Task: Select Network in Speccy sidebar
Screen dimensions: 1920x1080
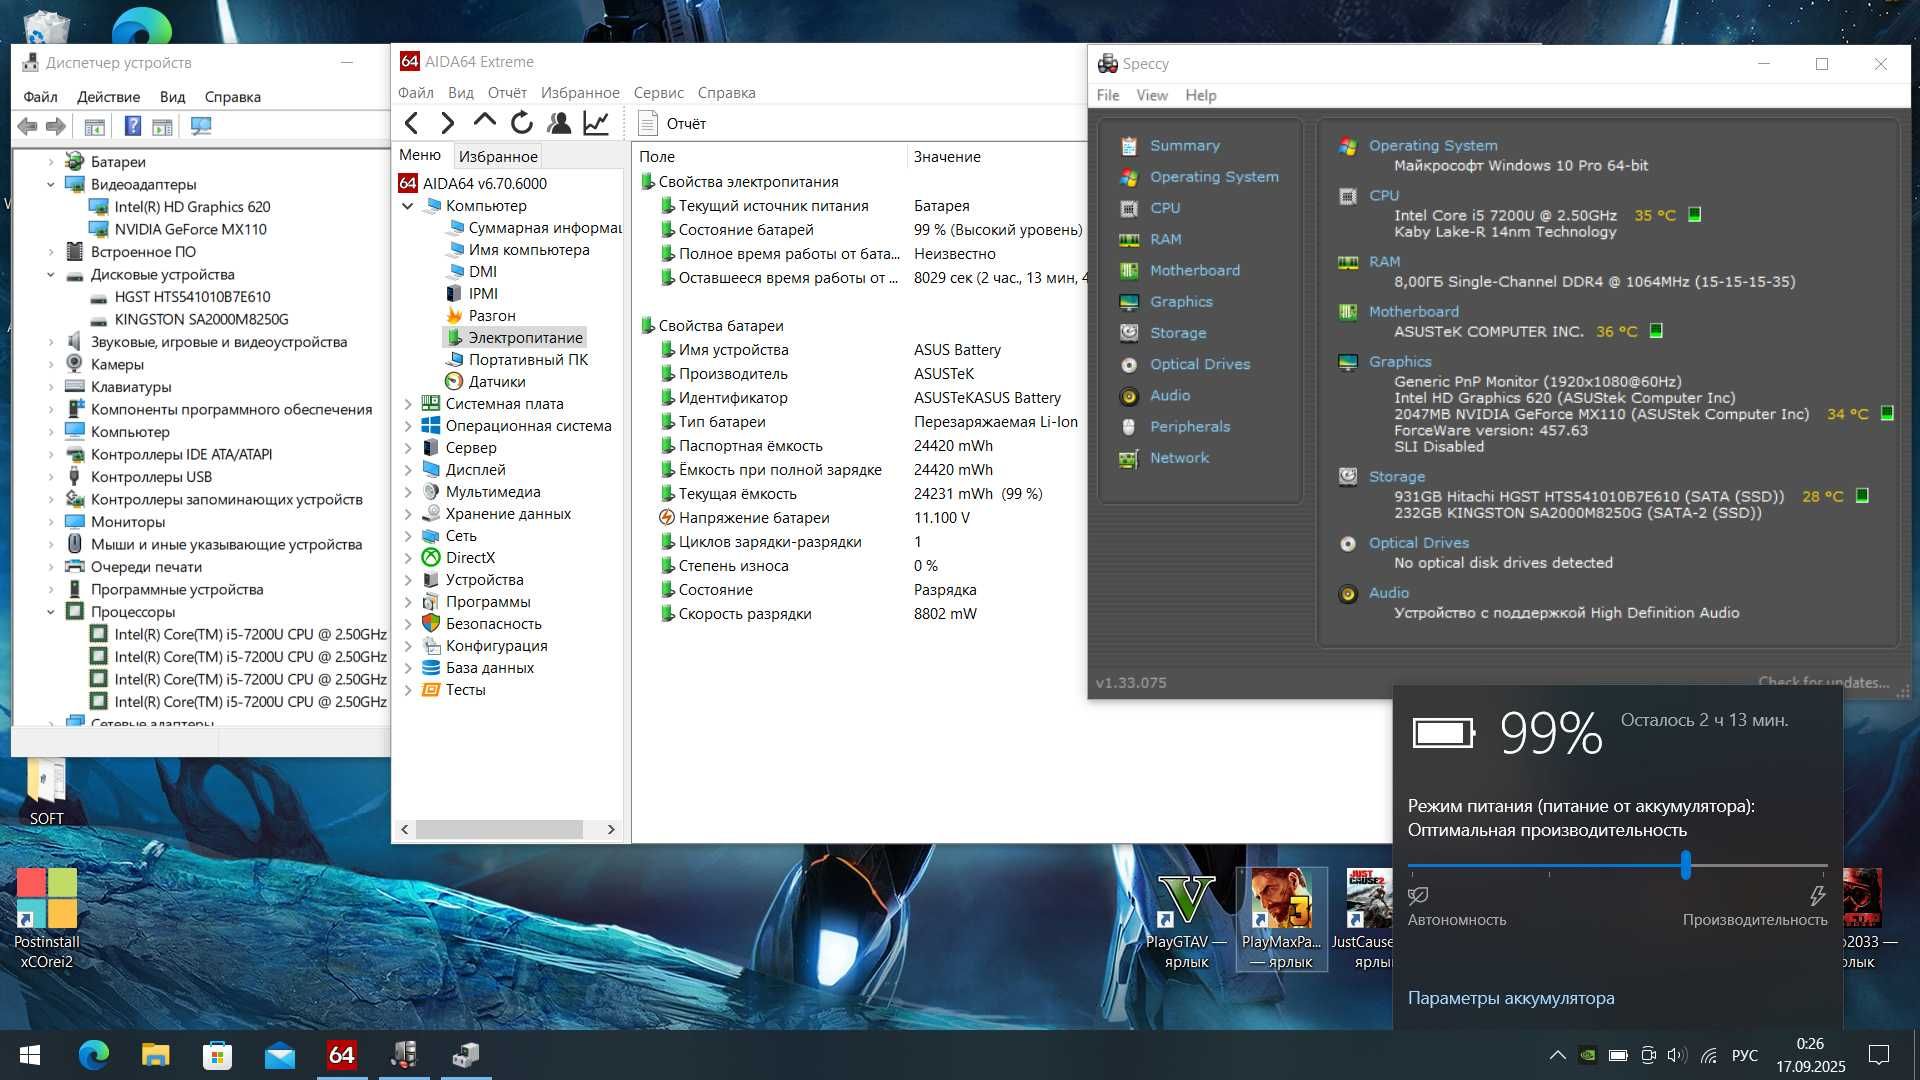Action: (1178, 457)
